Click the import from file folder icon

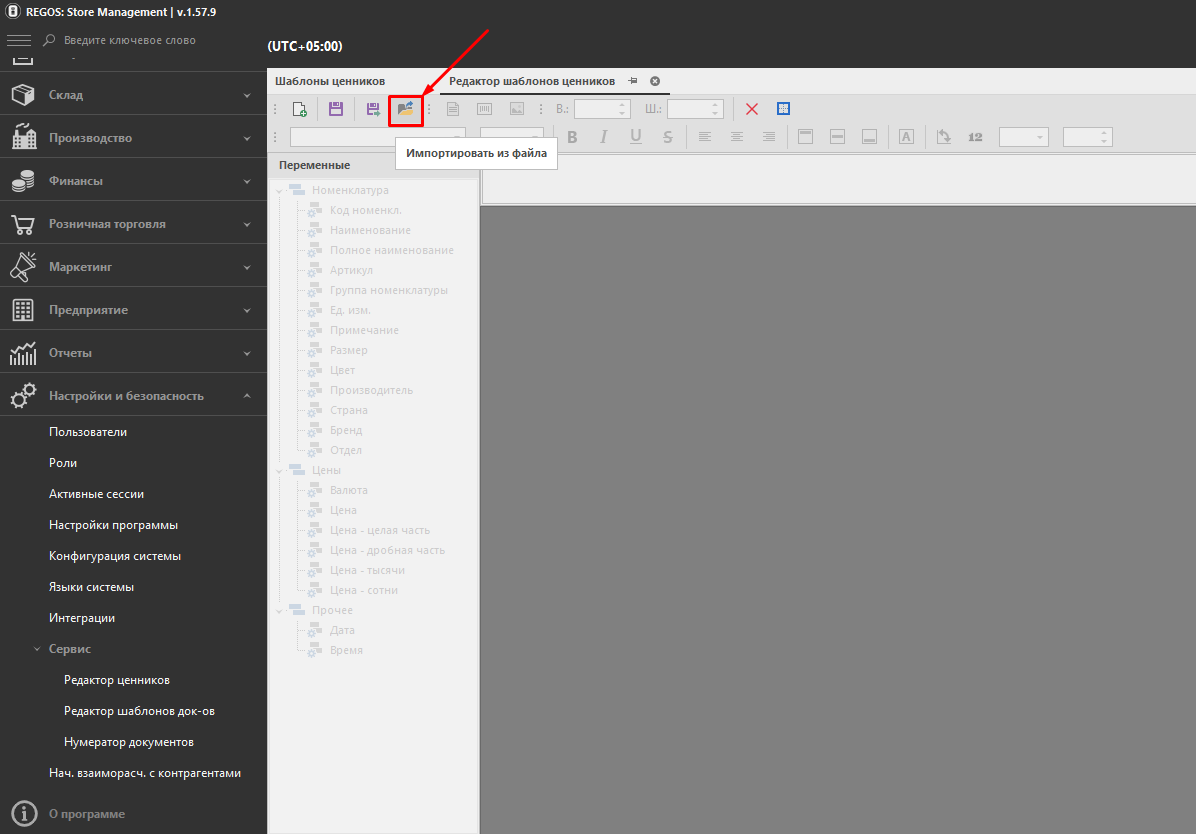click(x=405, y=109)
